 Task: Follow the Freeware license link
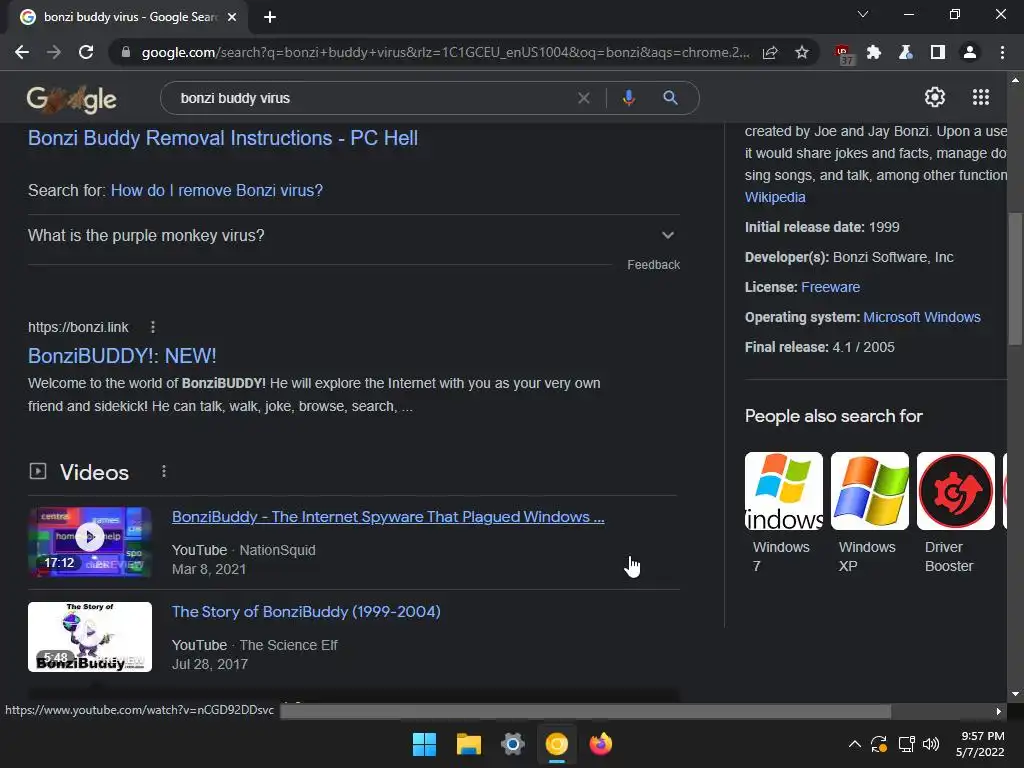tap(831, 287)
